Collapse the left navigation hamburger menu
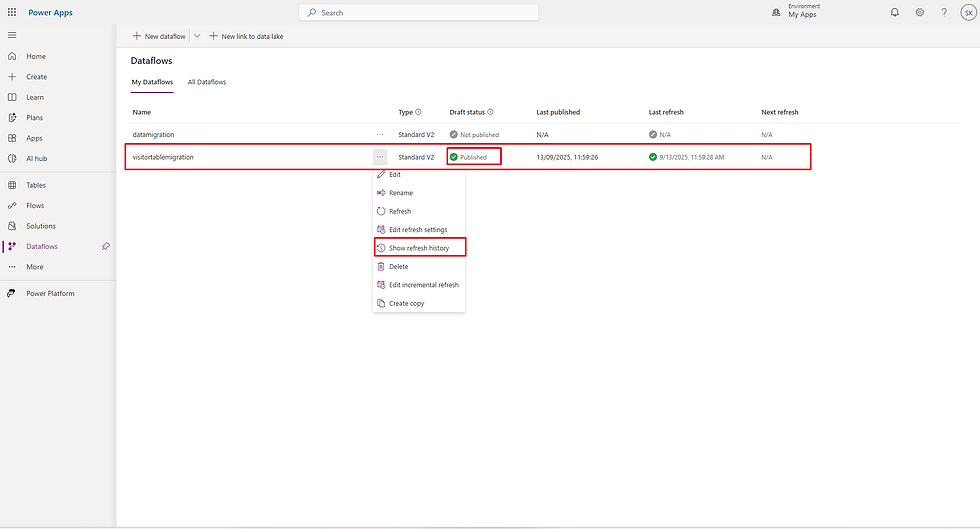The image size is (980, 529). coord(12,35)
